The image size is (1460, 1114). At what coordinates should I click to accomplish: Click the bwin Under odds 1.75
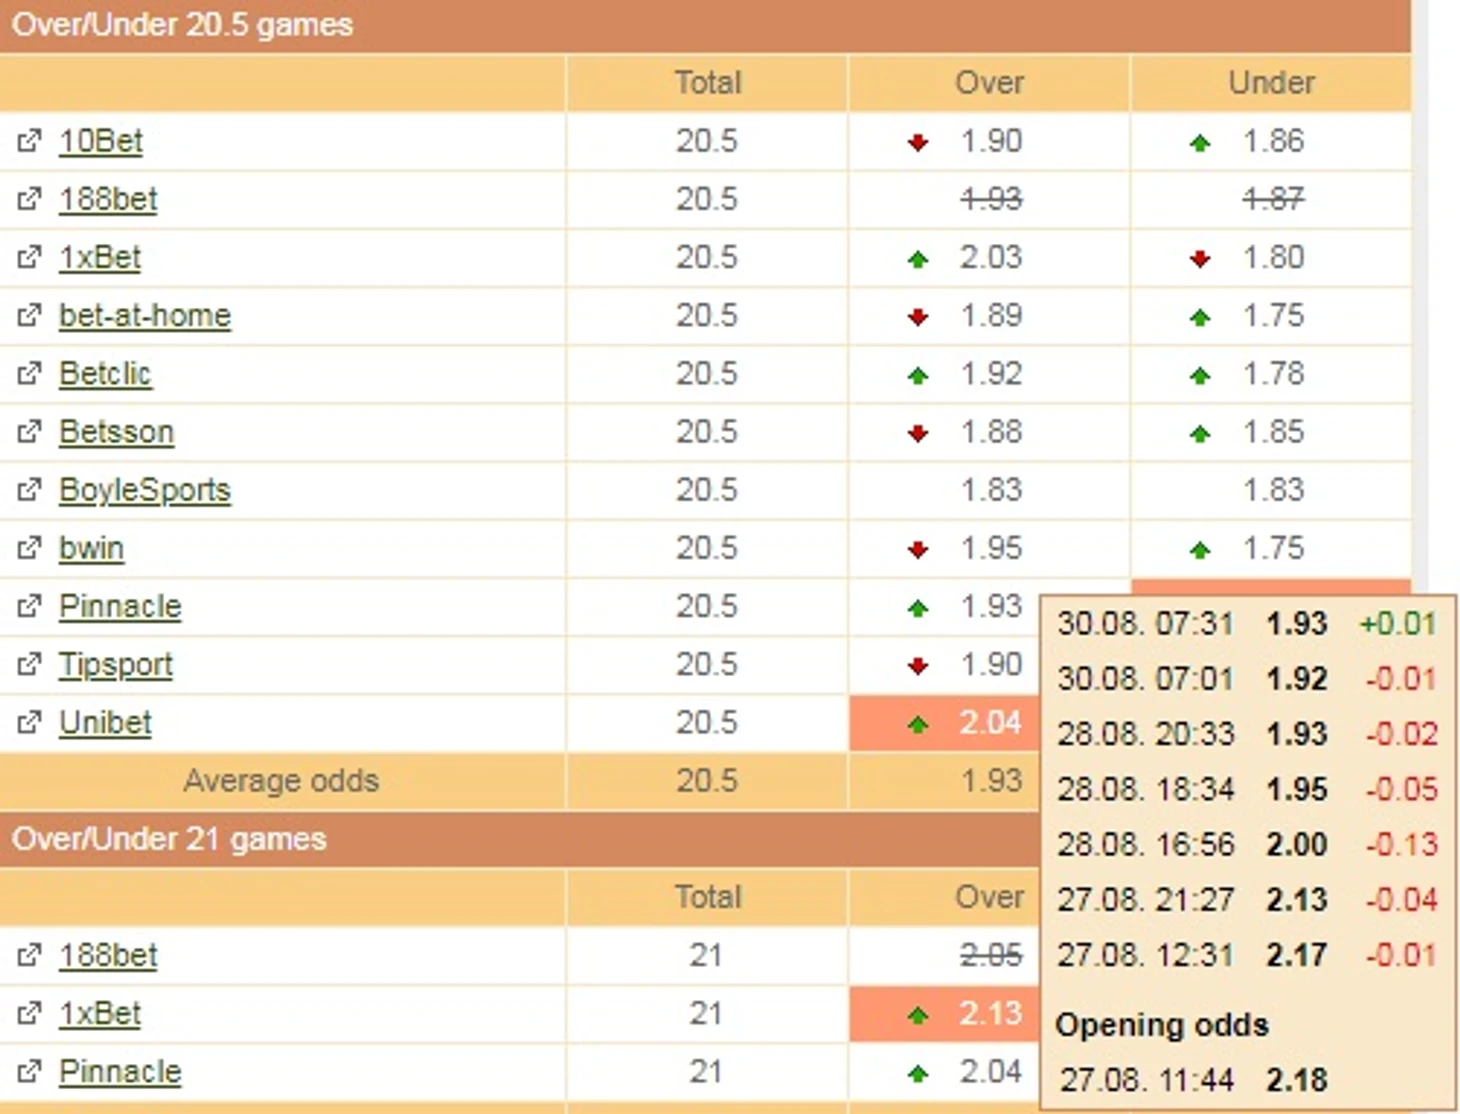pyautogui.click(x=1273, y=548)
